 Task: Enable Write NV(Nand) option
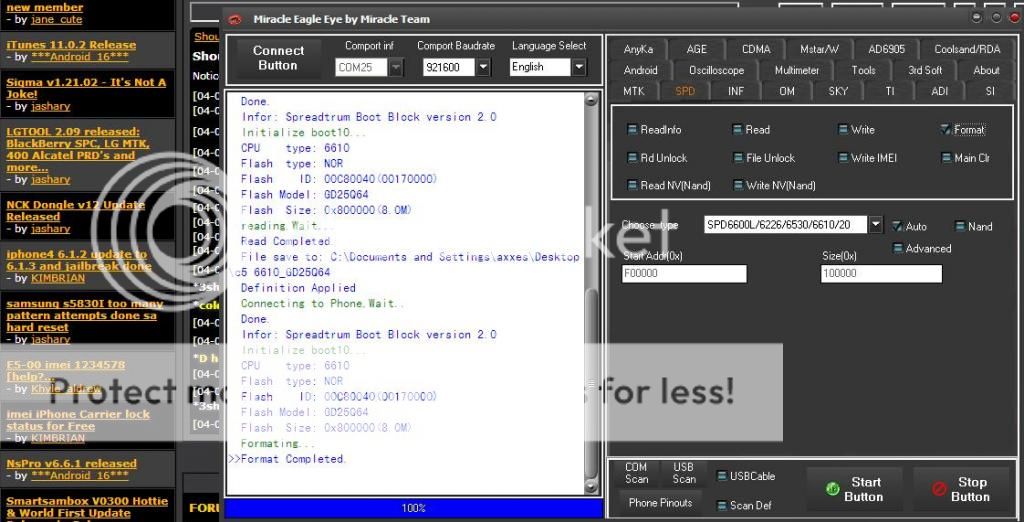(x=739, y=185)
